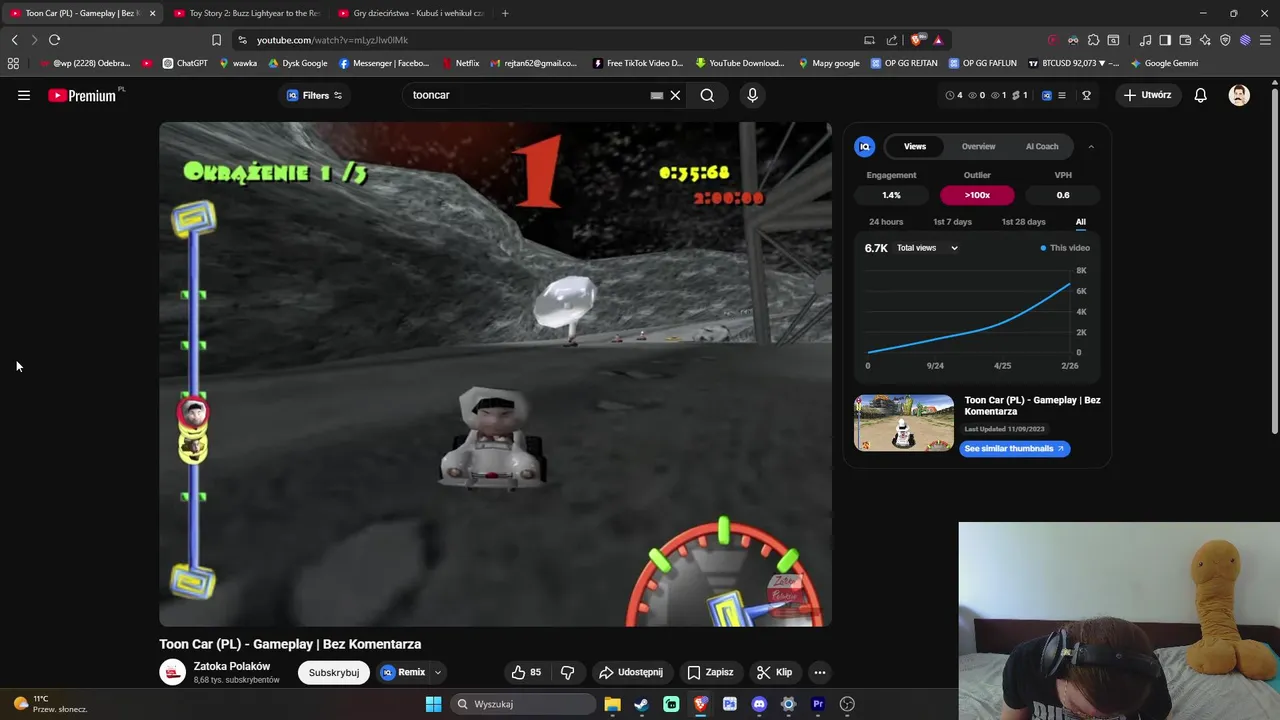Clear the search text with the X icon

[675, 95]
